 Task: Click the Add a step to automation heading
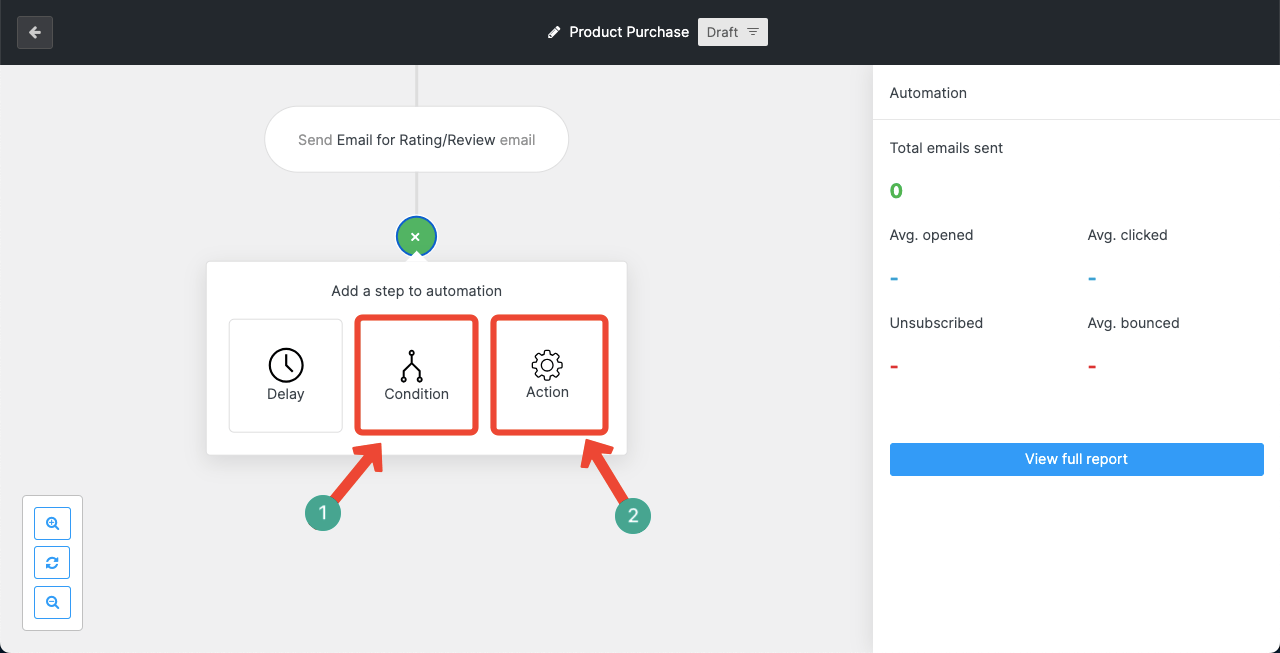[416, 291]
